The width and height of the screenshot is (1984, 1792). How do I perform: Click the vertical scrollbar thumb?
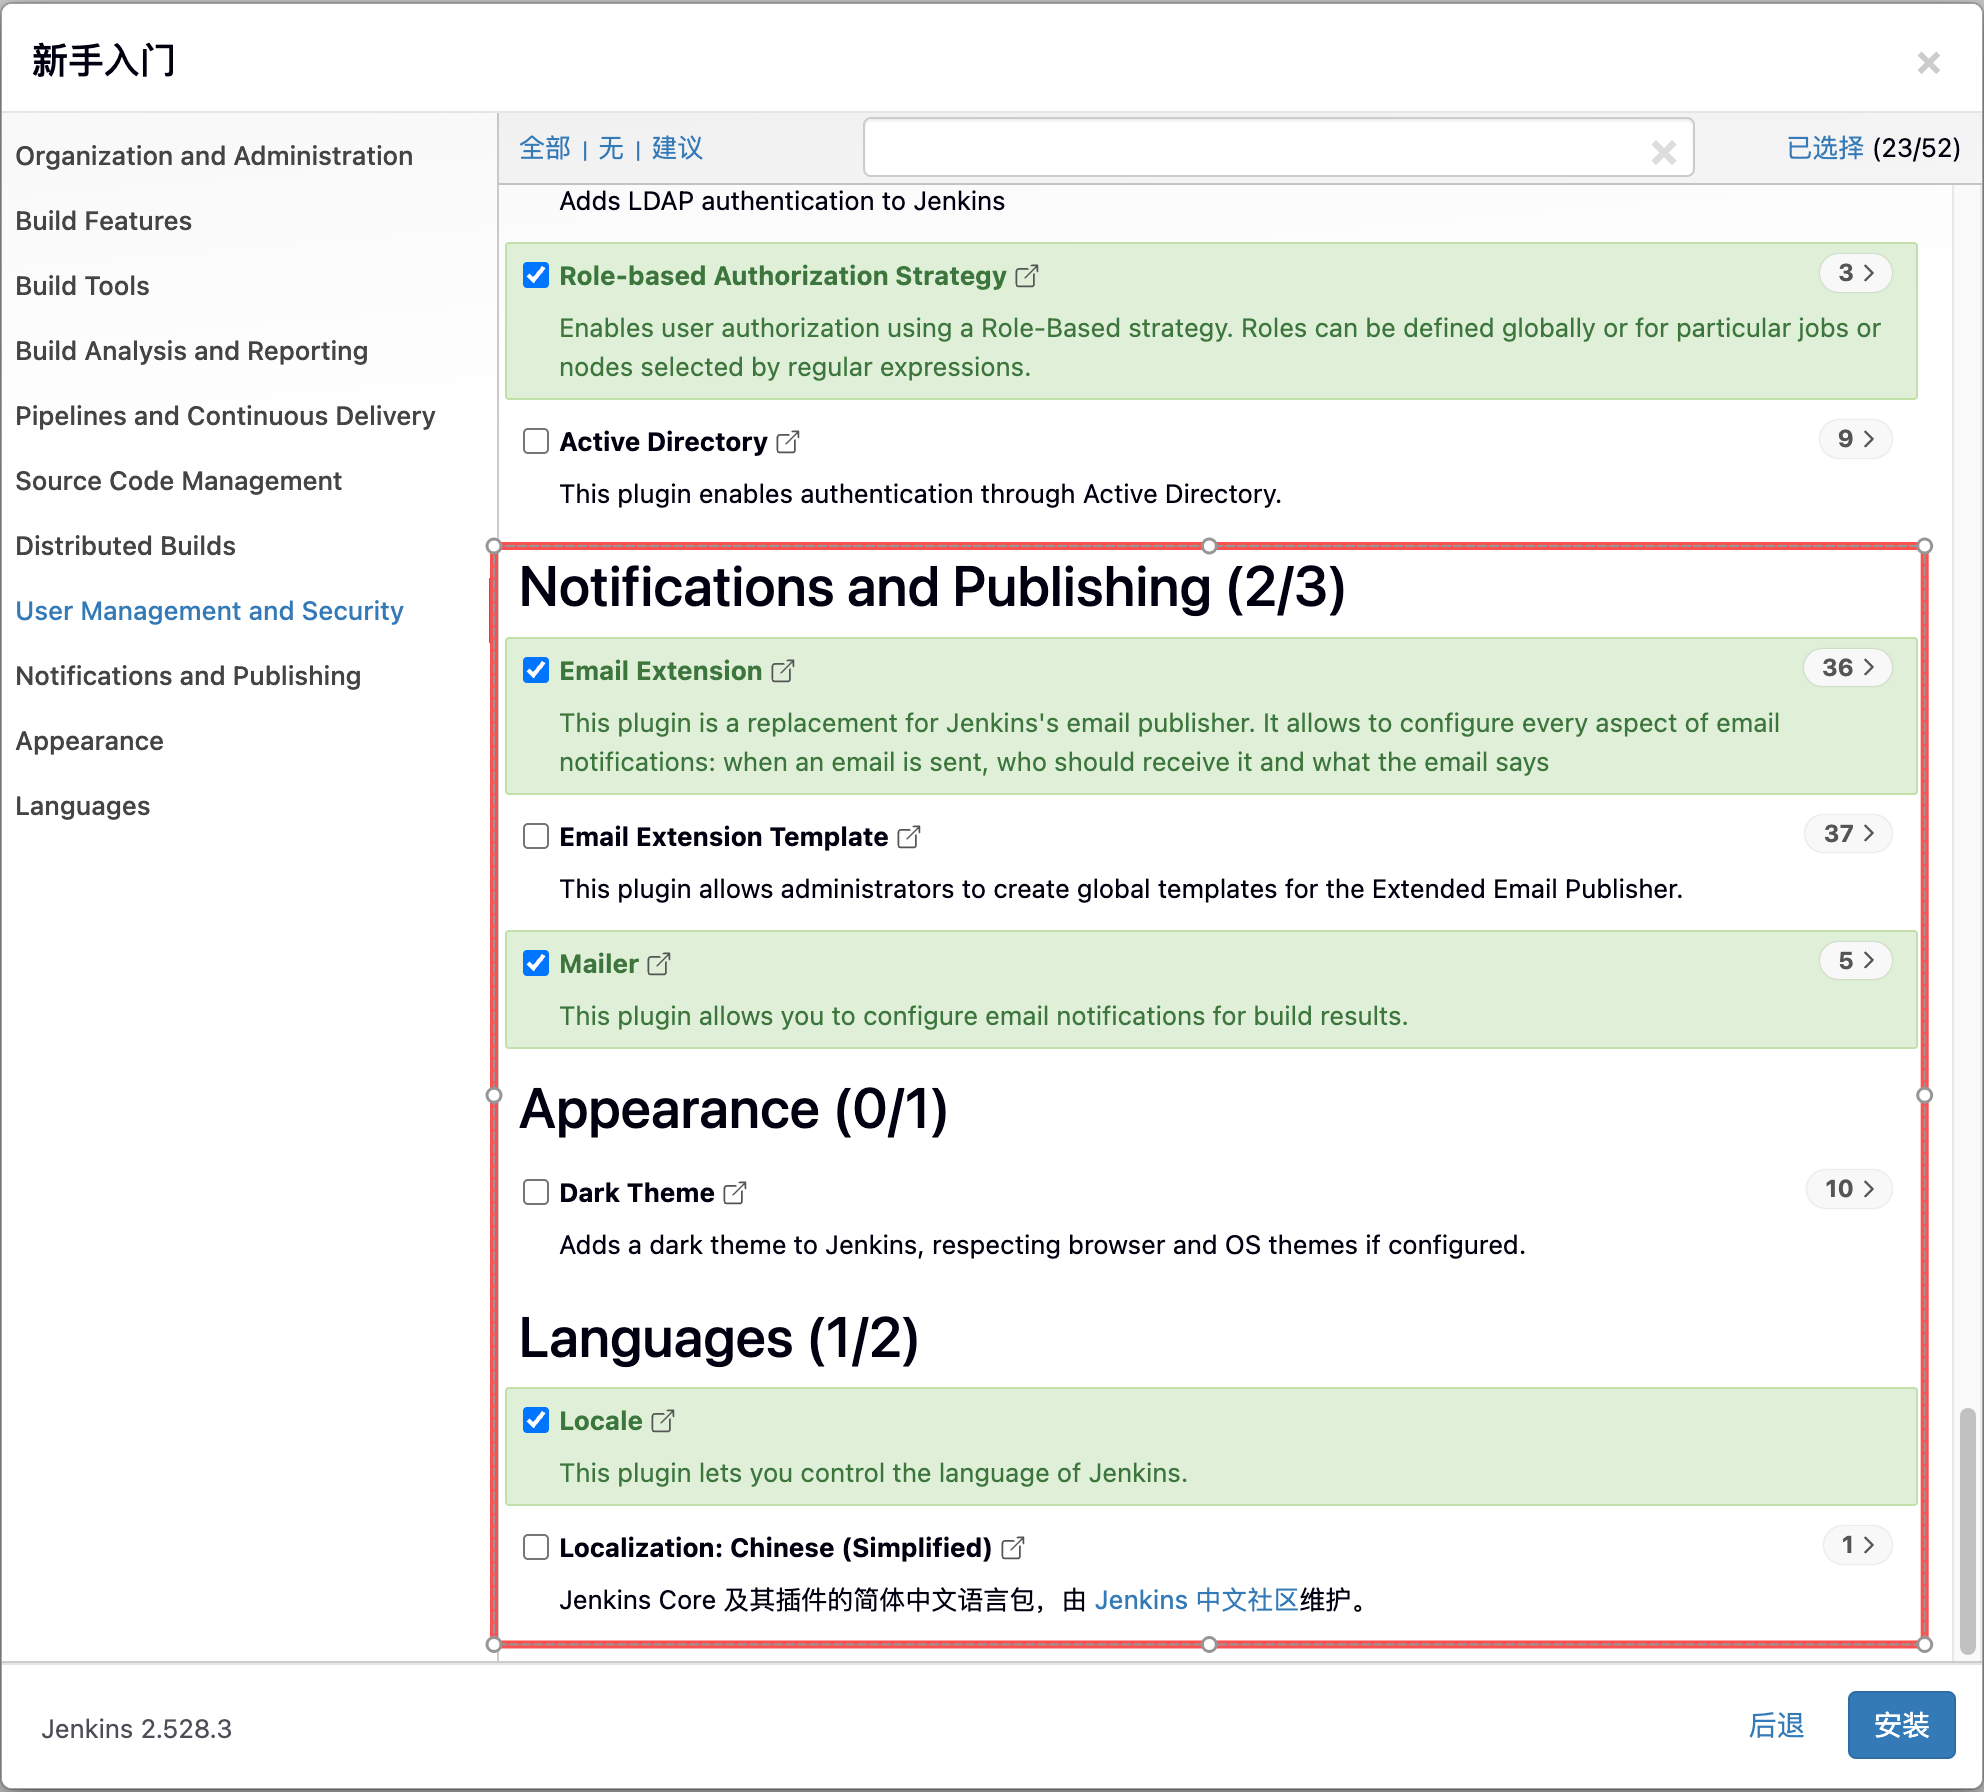(x=1967, y=1528)
